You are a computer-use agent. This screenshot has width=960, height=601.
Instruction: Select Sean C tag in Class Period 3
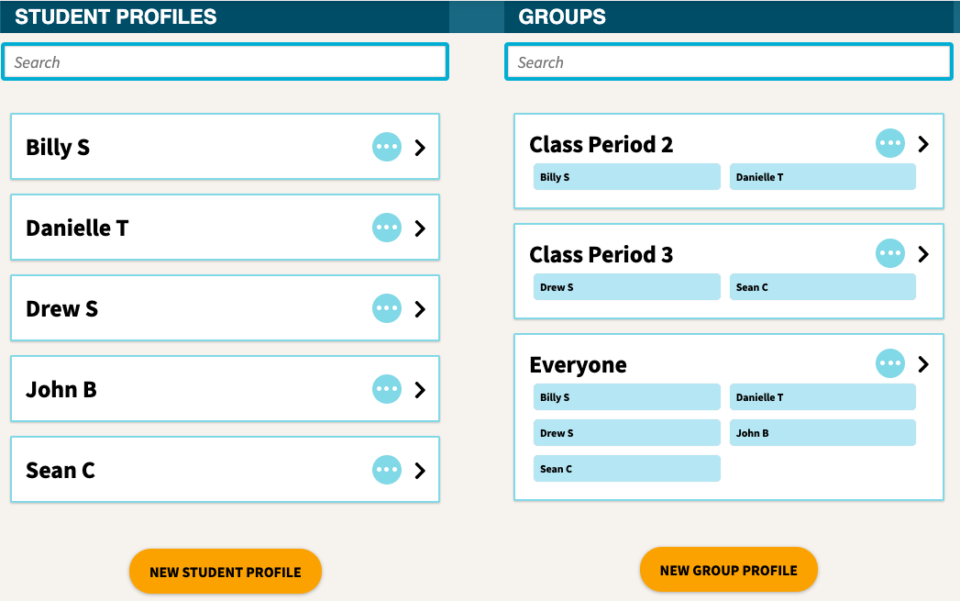click(822, 287)
